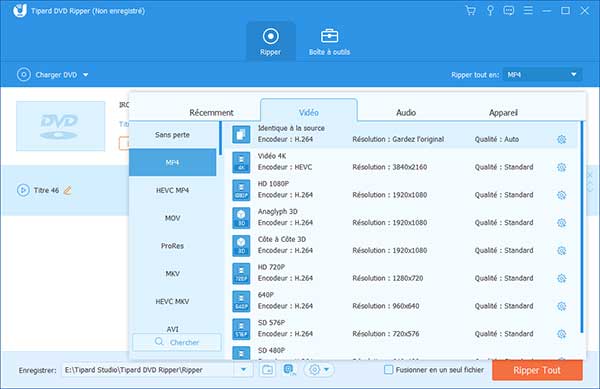
Task: Open the feedback chat icon
Action: pyautogui.click(x=509, y=10)
